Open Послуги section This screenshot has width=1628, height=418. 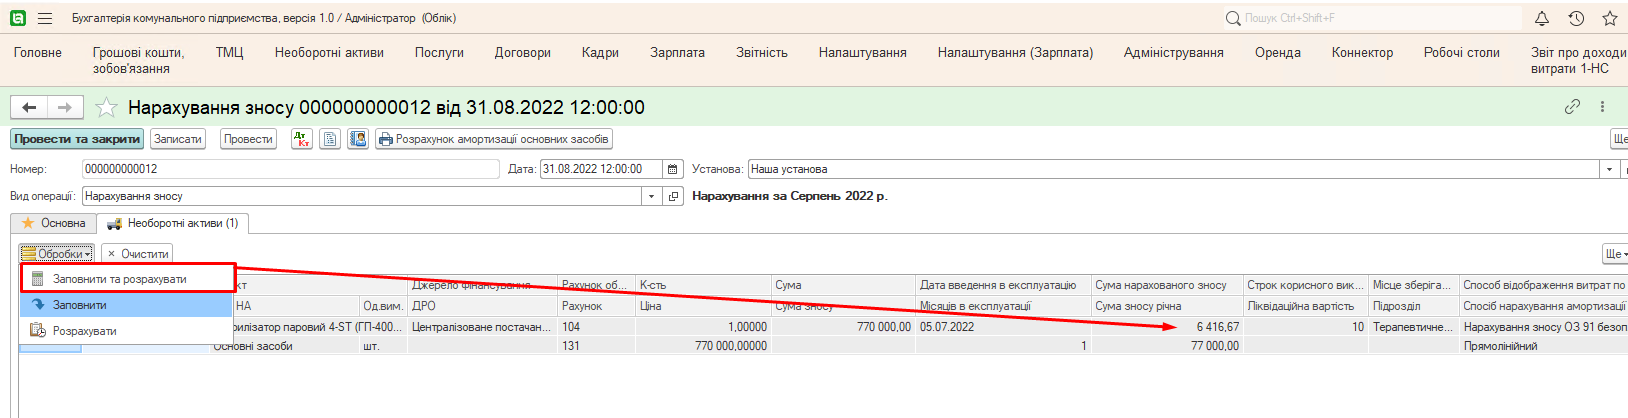[x=439, y=53]
